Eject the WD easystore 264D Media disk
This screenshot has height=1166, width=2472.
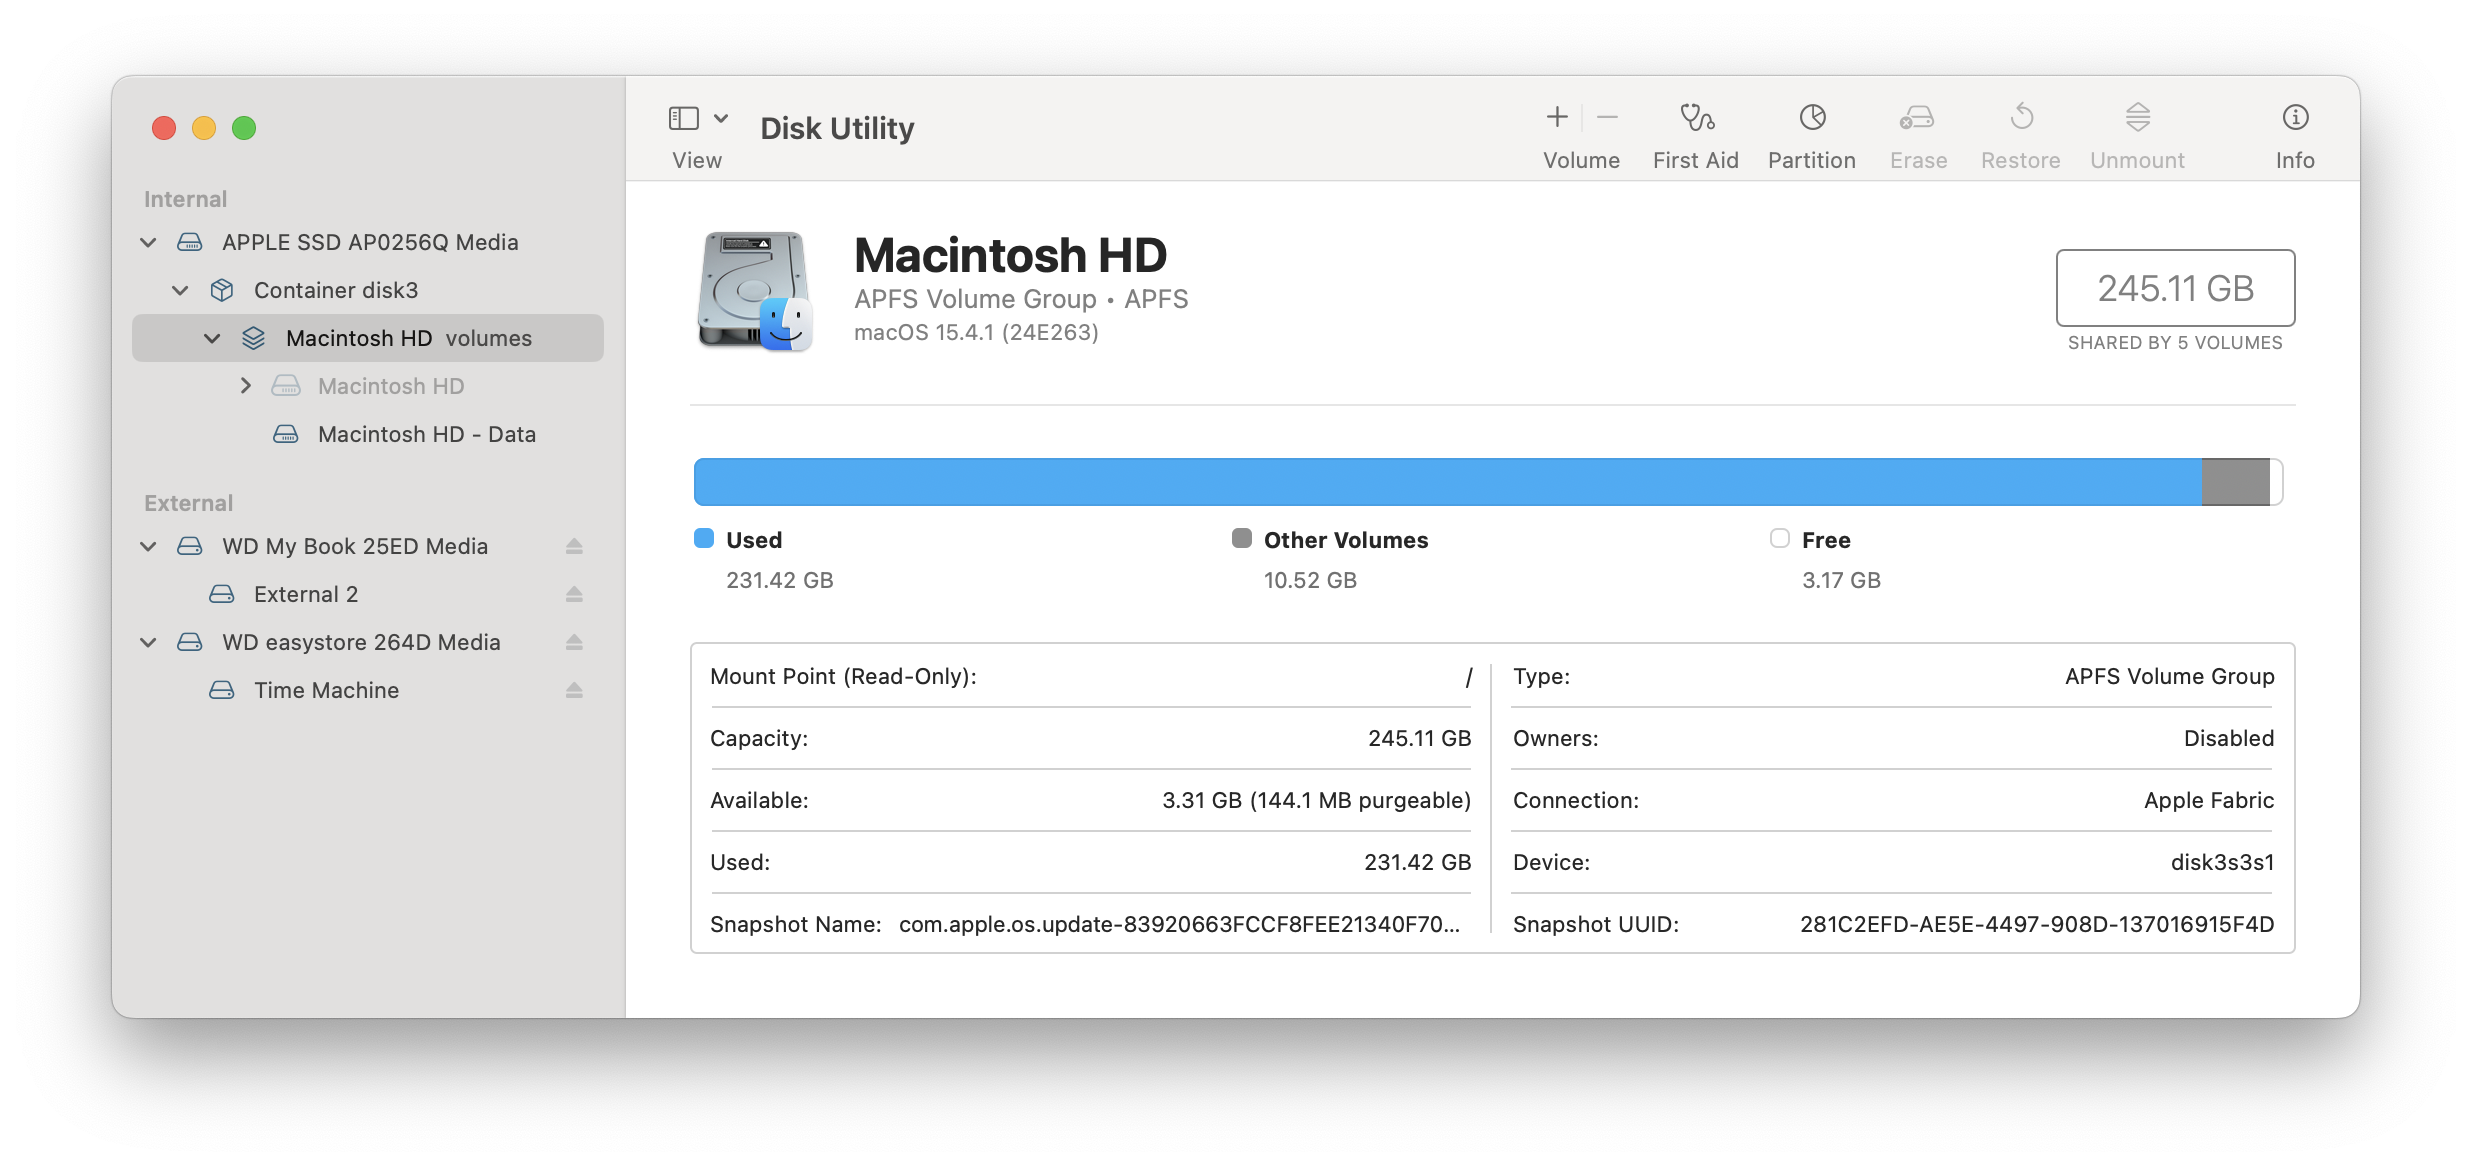574,642
